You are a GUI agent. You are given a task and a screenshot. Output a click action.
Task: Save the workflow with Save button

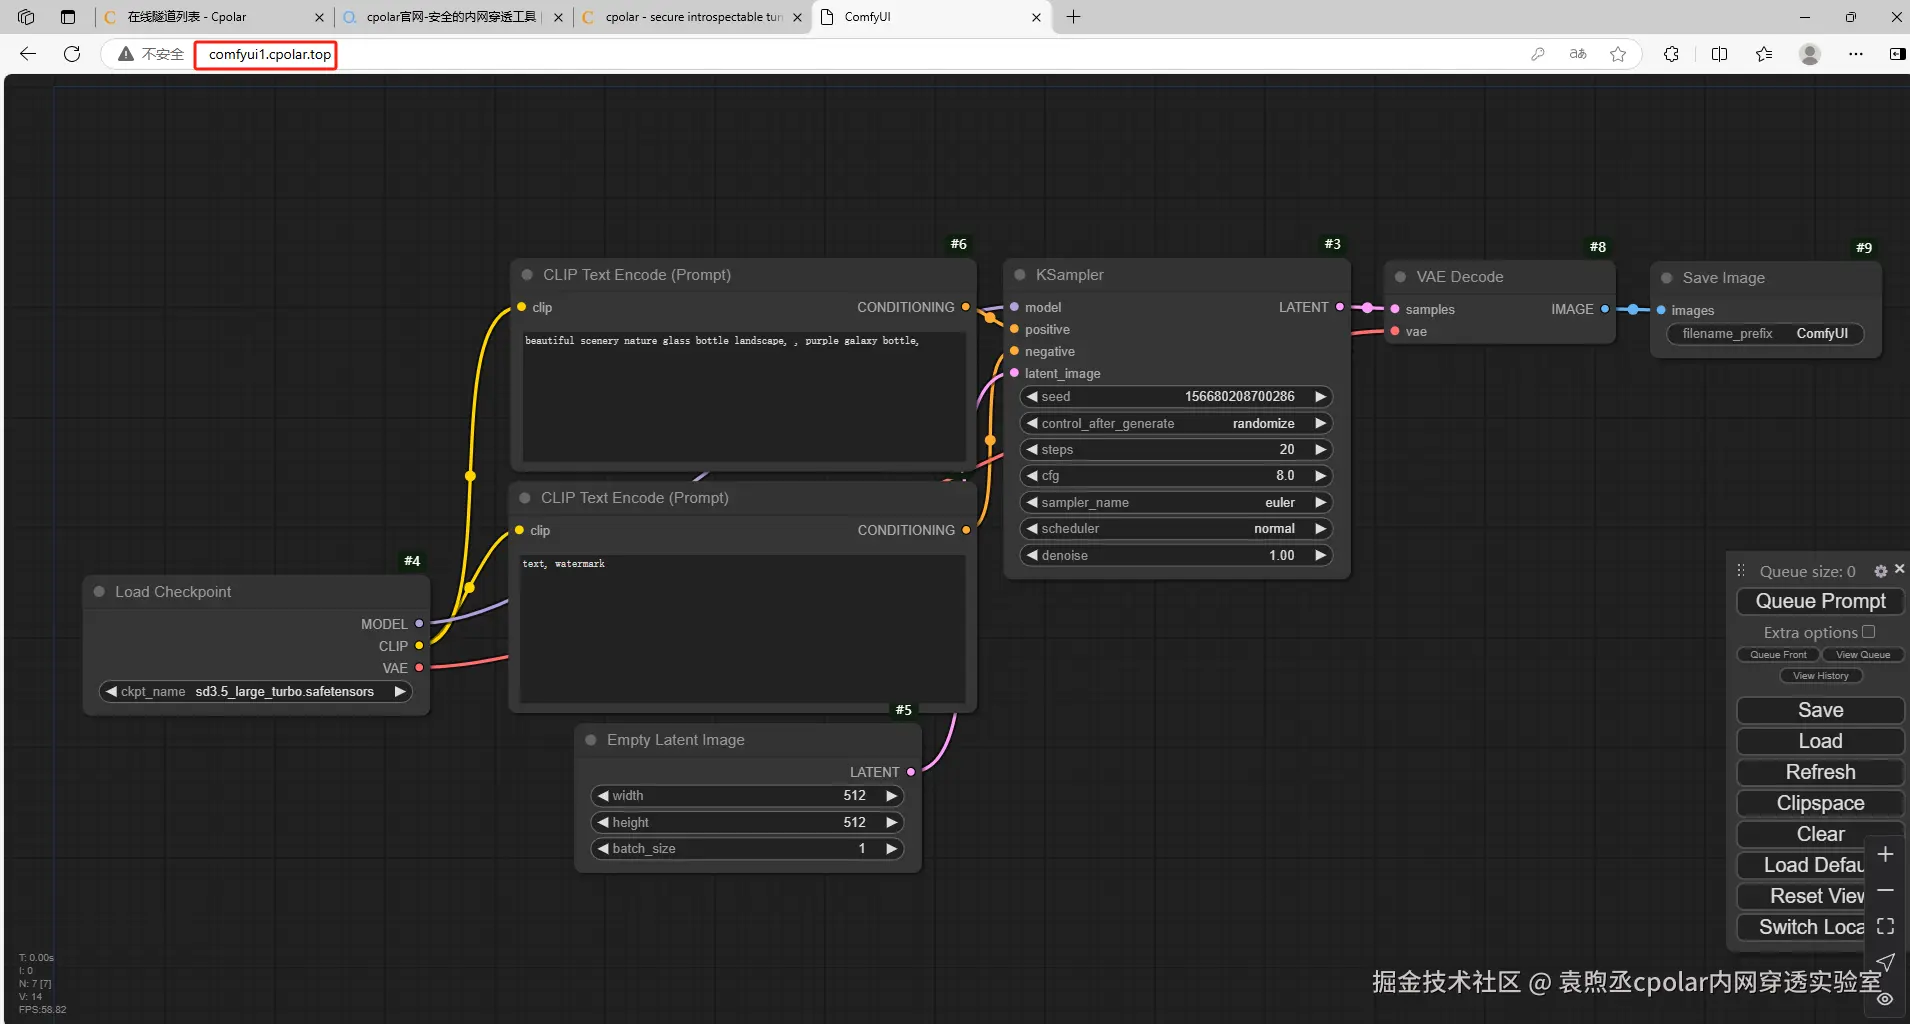coord(1820,710)
